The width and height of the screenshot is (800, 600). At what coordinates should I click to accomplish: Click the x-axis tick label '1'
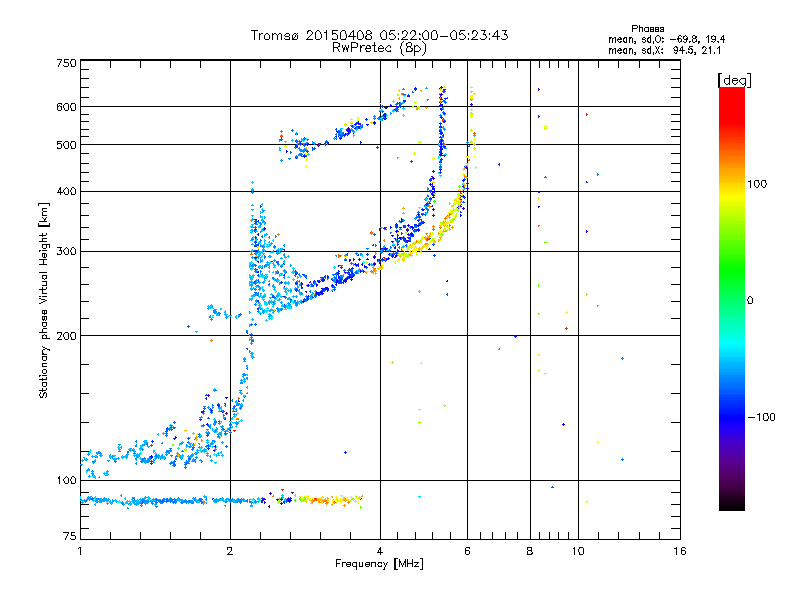coord(80,551)
